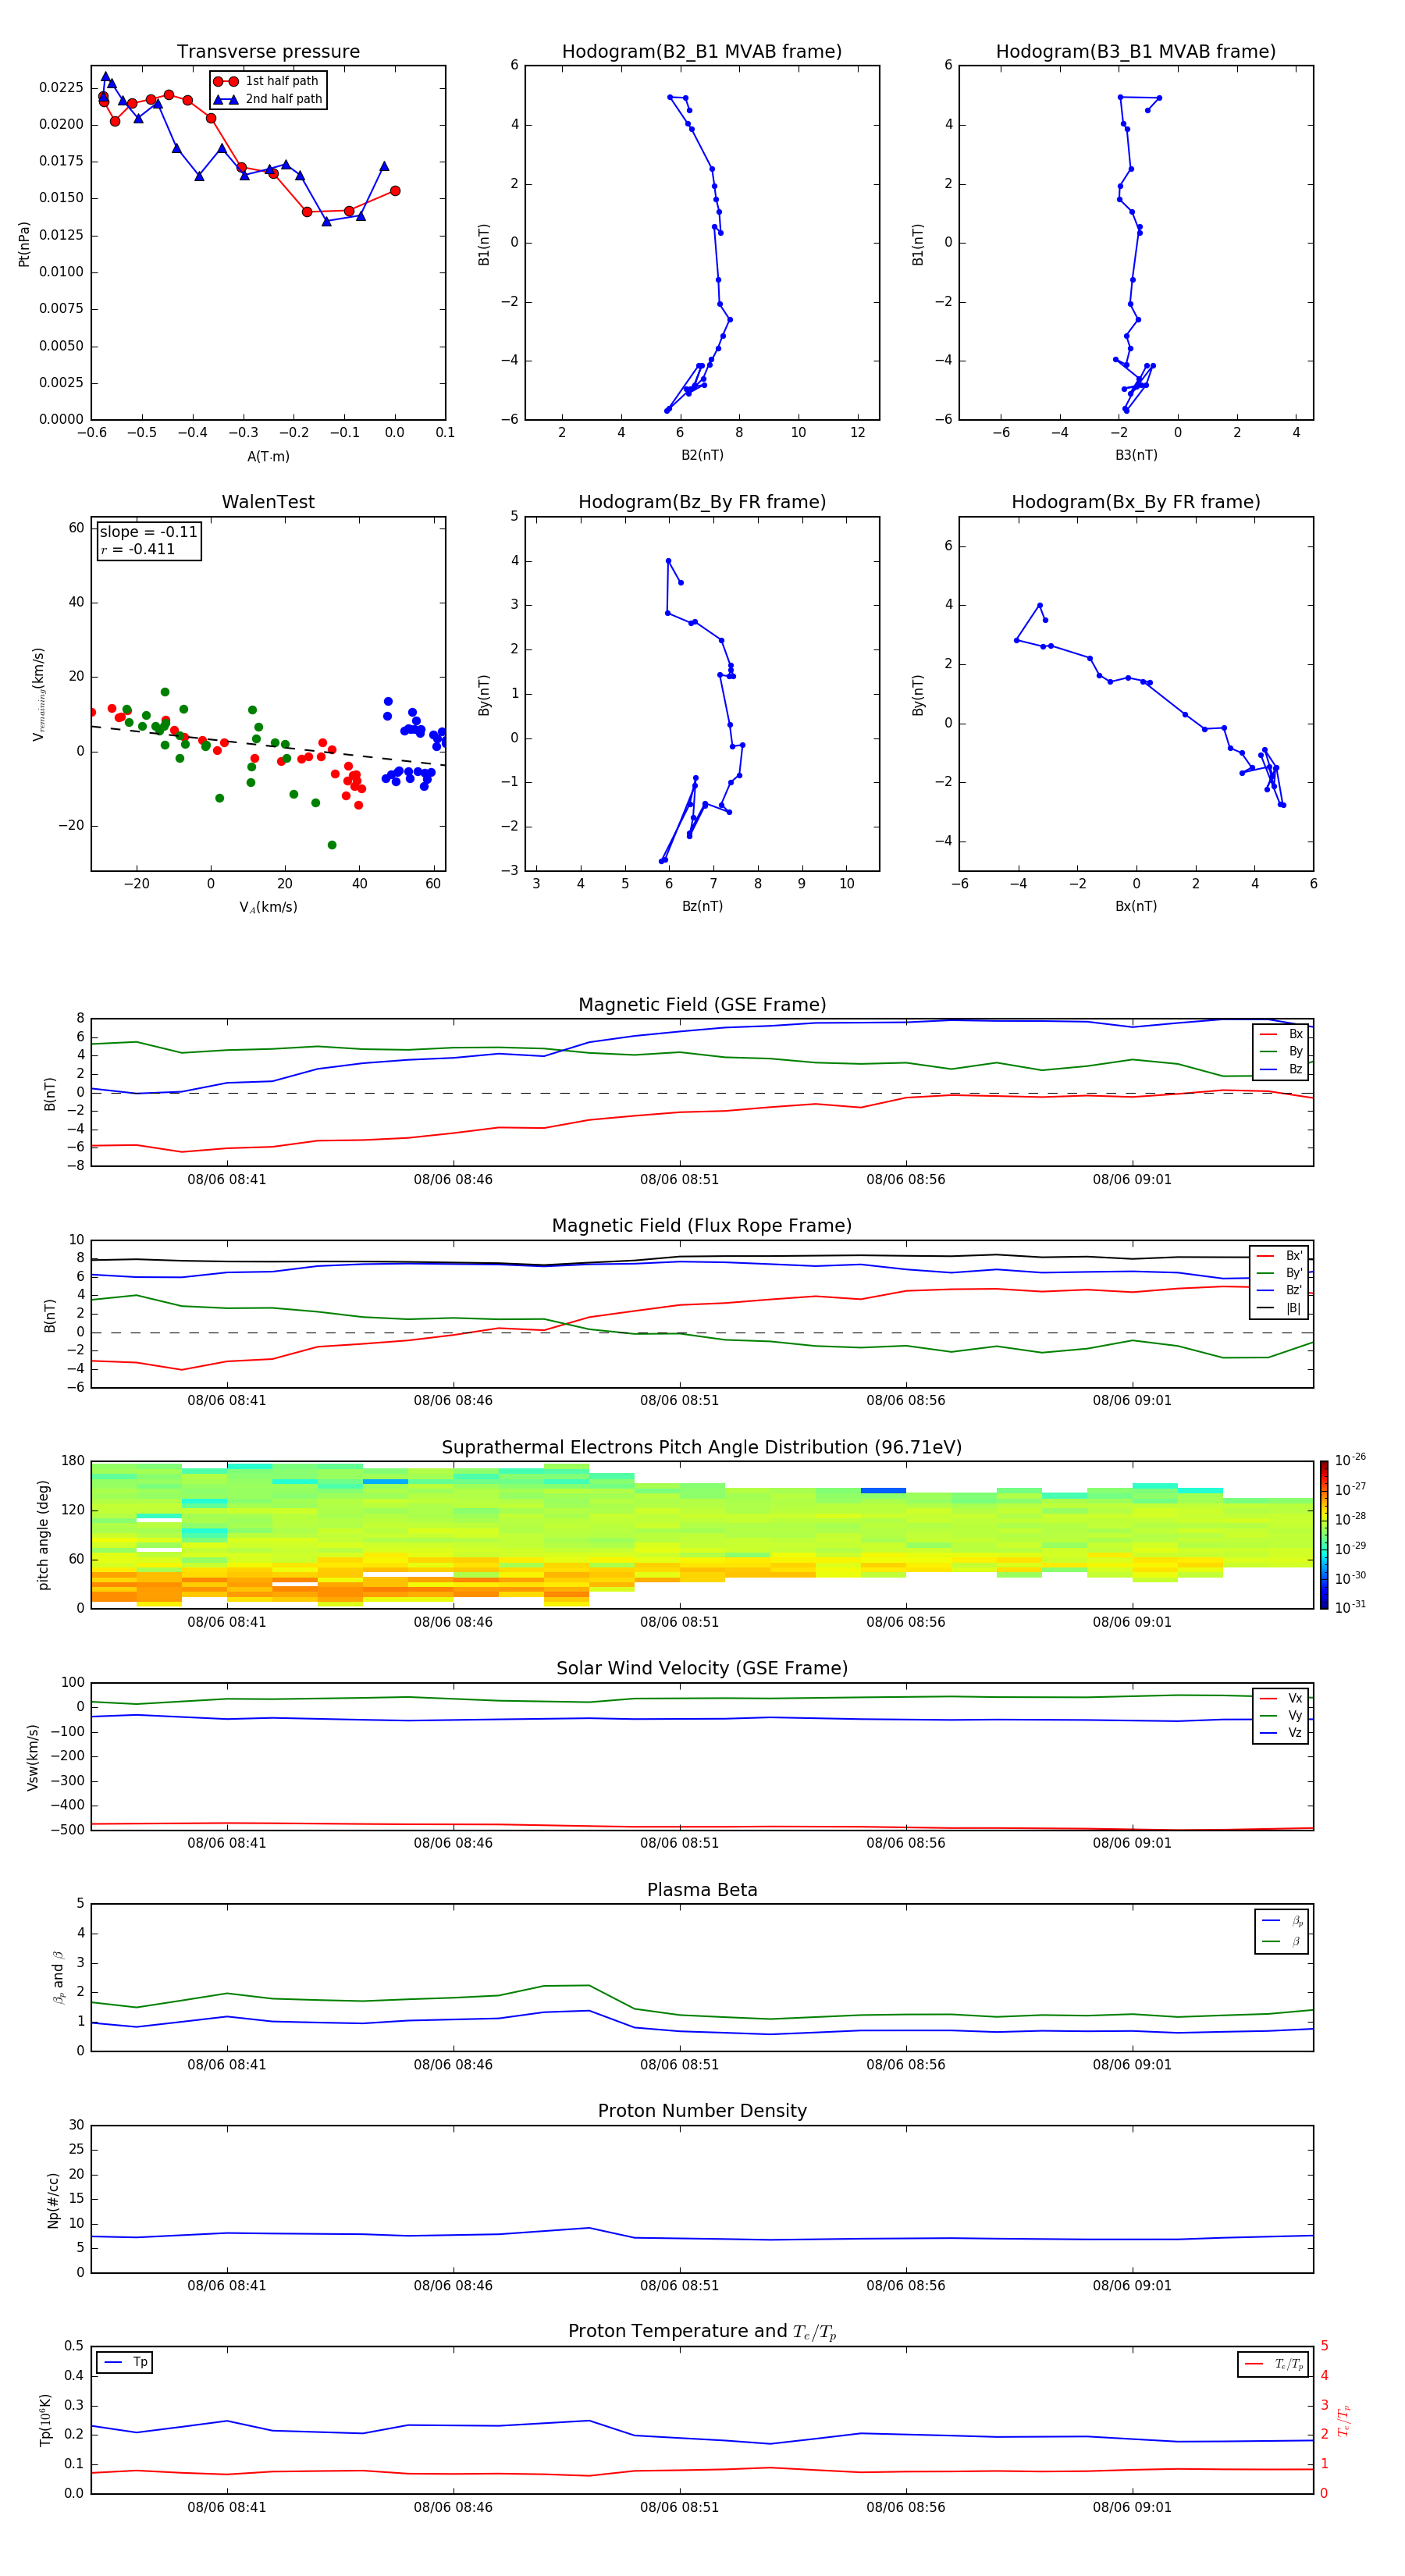Click the '1st half path' legend entry
This screenshot has width=1405, height=2576.
[x=266, y=81]
